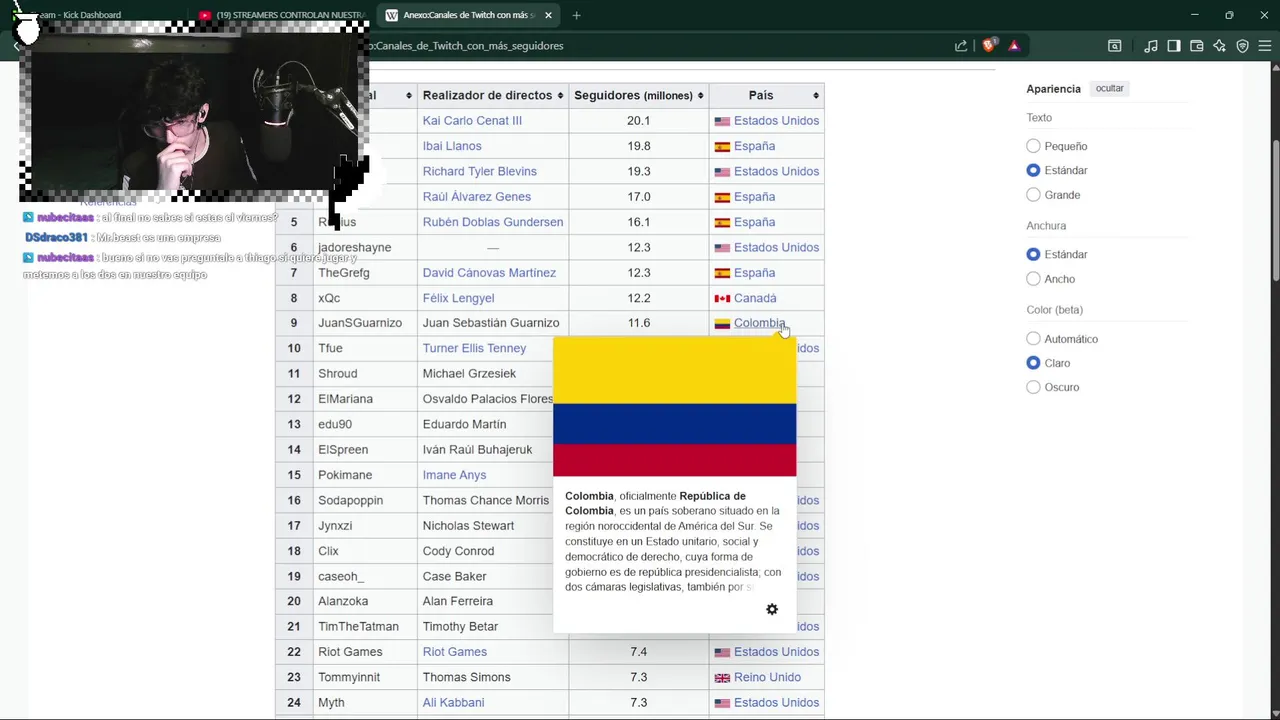Click the US flag in Myth row
The width and height of the screenshot is (1280, 720).
(x=722, y=703)
